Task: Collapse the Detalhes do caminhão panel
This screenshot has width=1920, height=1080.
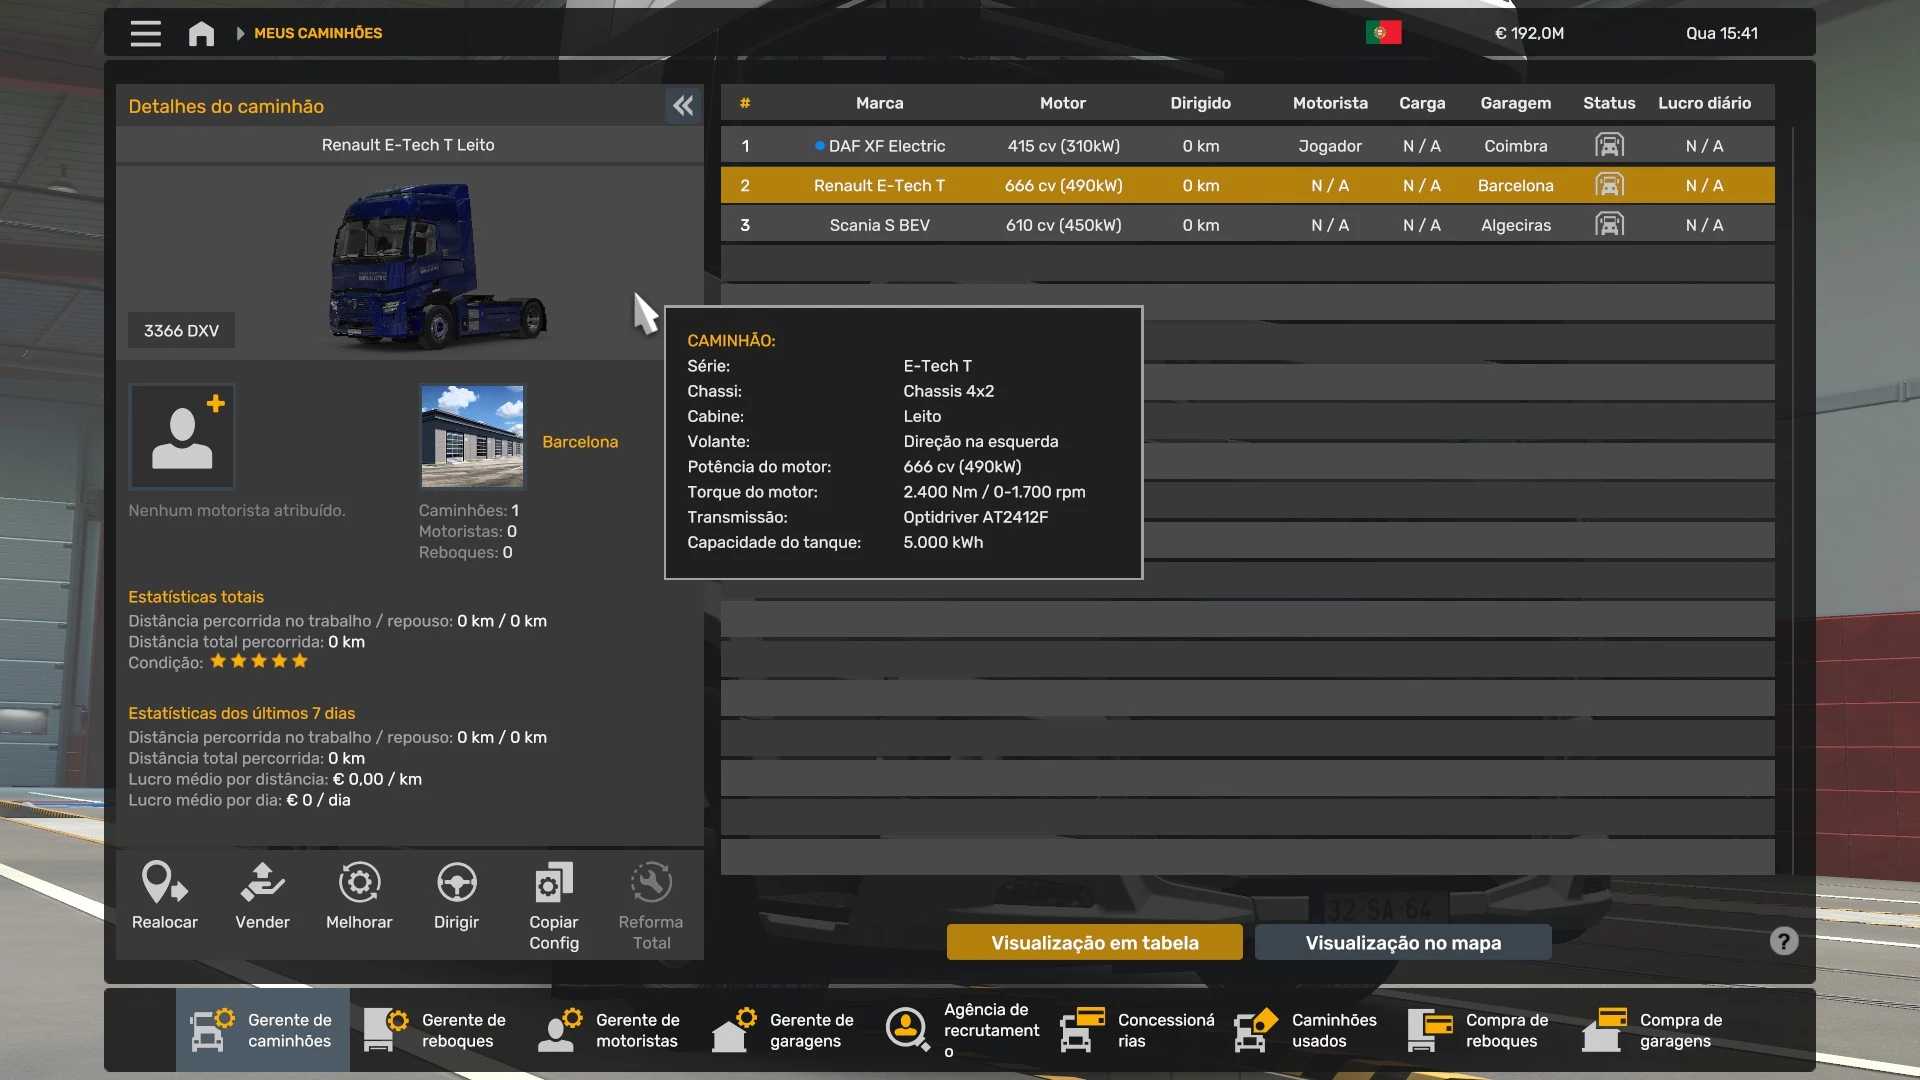Action: 683,106
